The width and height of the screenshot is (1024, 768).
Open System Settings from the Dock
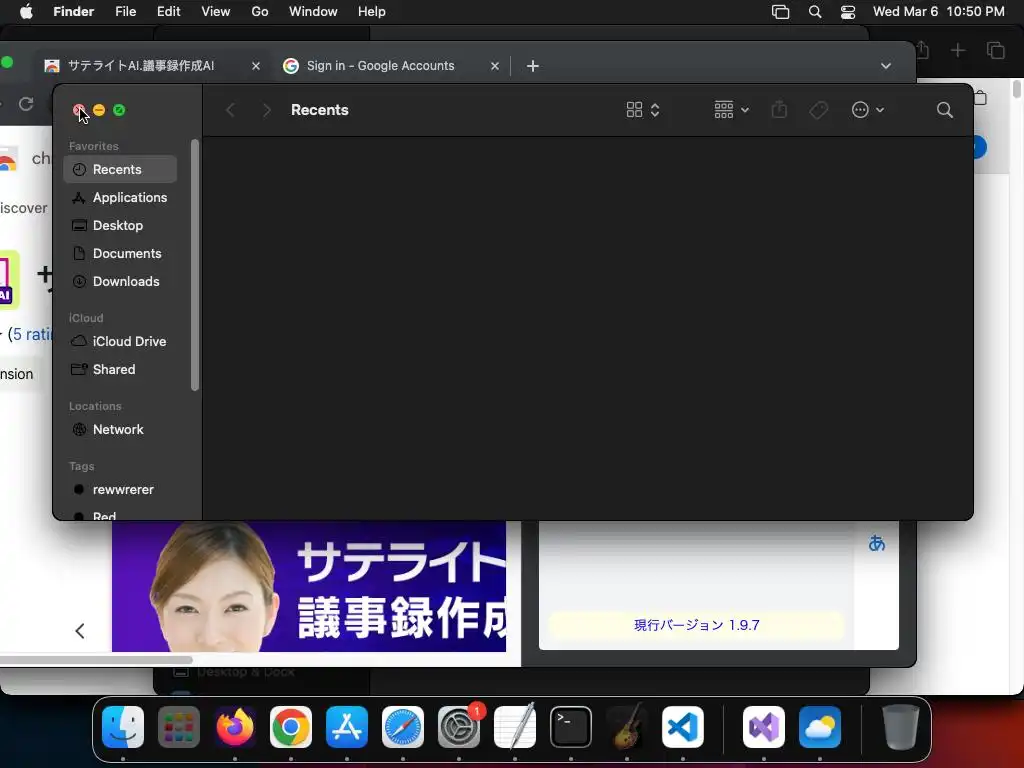(x=459, y=727)
